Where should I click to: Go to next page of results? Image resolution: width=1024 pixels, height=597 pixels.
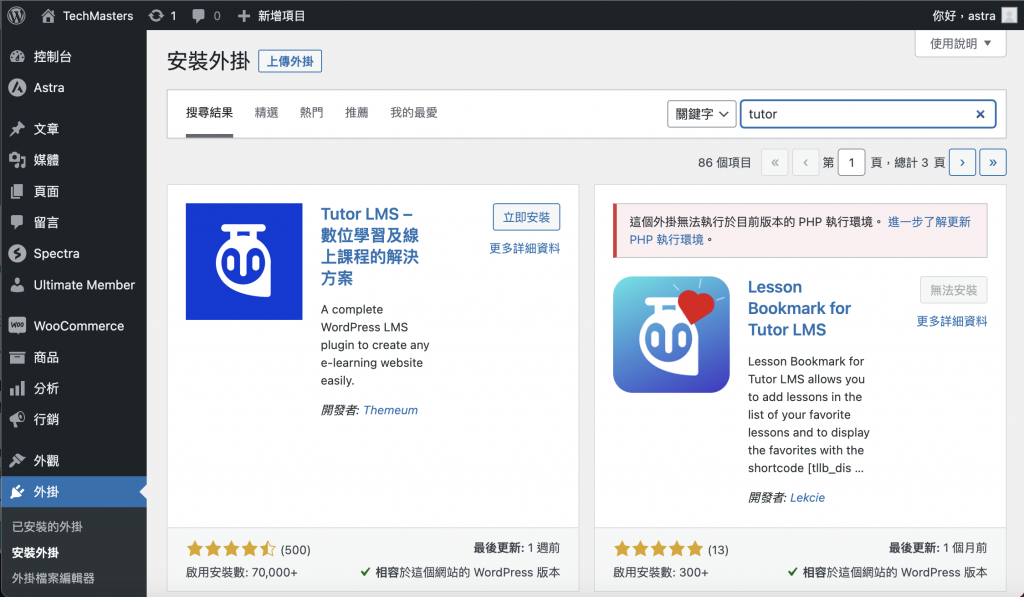[962, 163]
